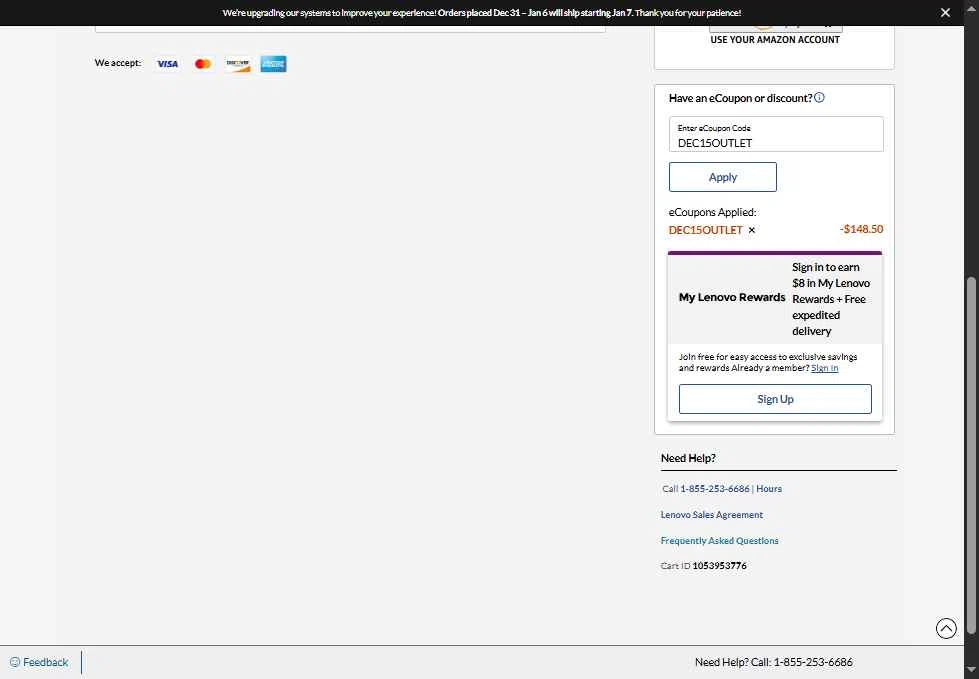
Task: Open the Sign in link for members
Action: (x=824, y=368)
